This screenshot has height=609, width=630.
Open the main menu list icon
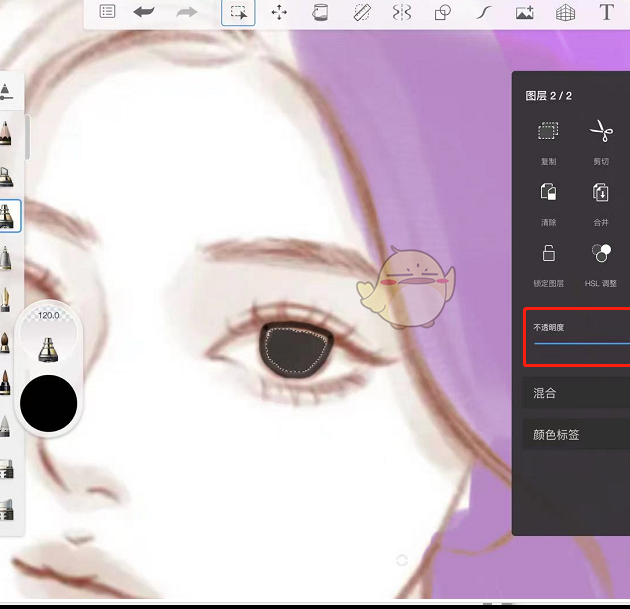coord(107,12)
